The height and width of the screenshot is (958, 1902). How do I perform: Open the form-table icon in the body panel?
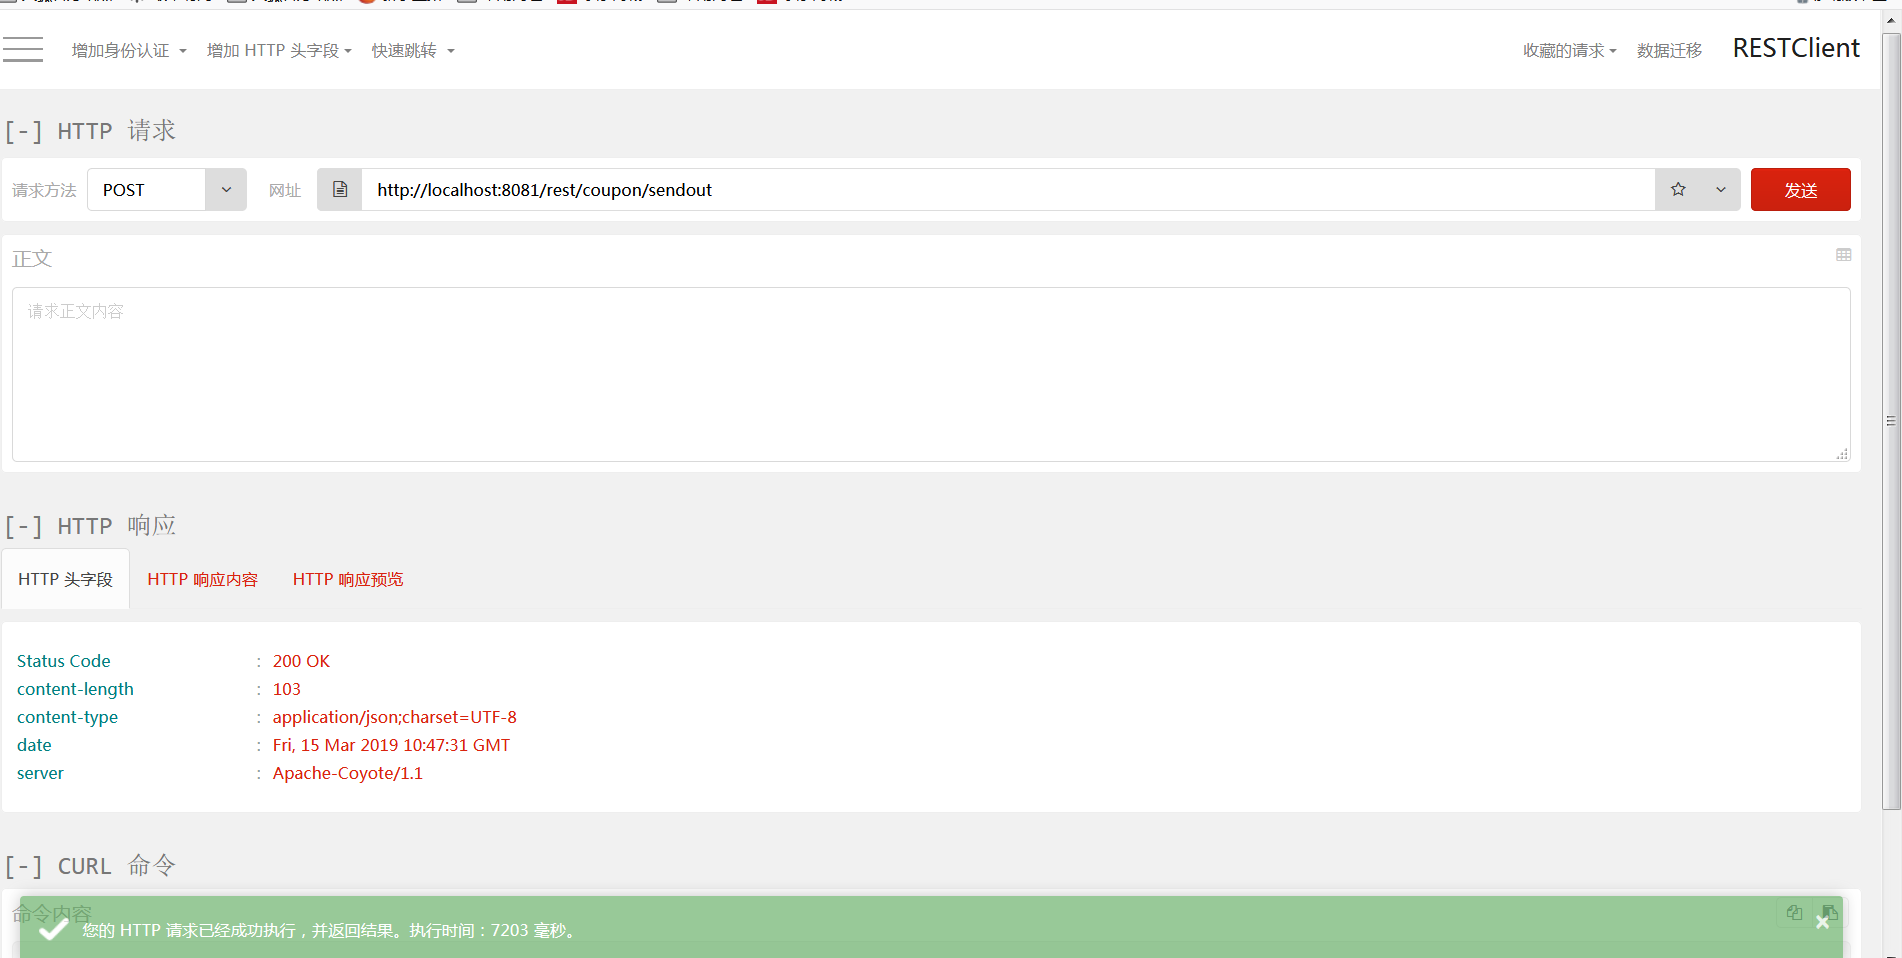tap(1843, 255)
